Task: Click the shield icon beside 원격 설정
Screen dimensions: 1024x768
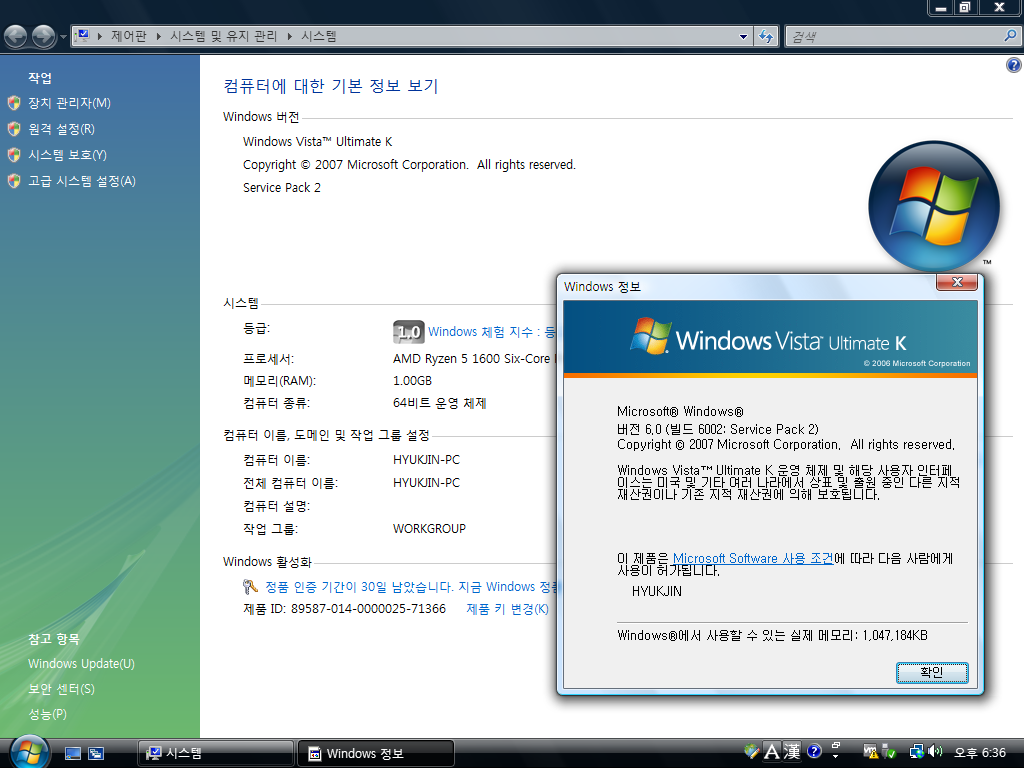Action: coord(14,129)
